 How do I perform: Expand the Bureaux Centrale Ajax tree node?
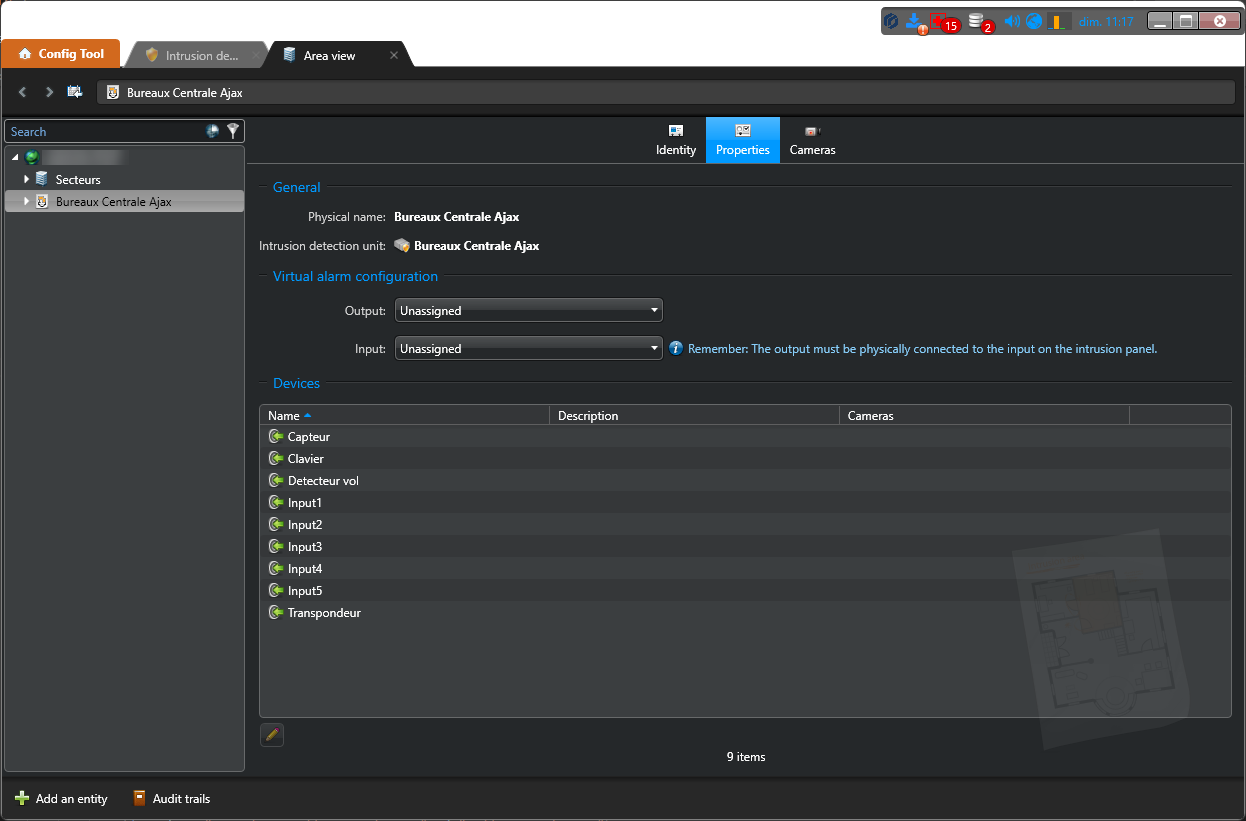tap(27, 201)
